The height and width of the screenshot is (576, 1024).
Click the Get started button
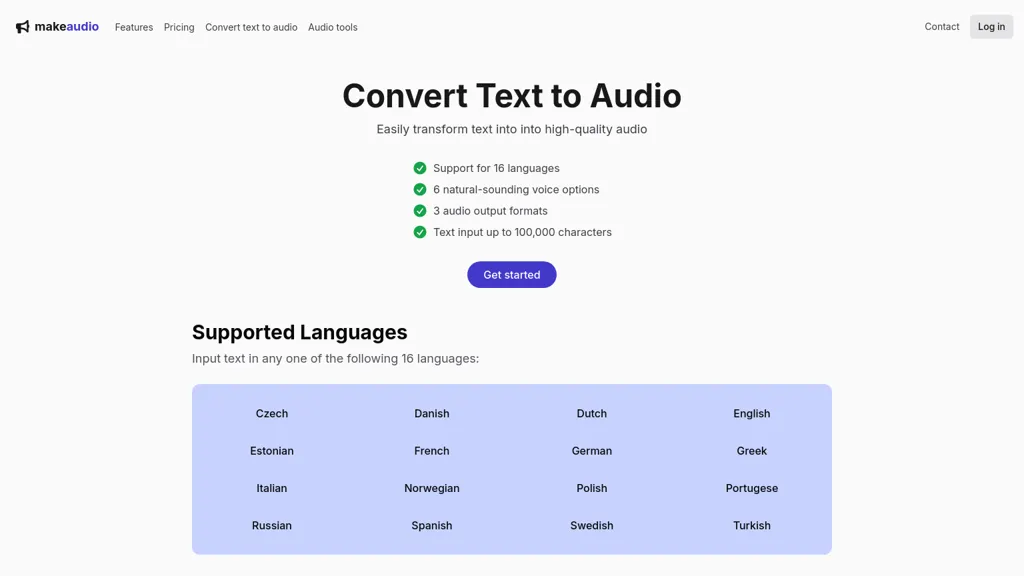tap(511, 274)
